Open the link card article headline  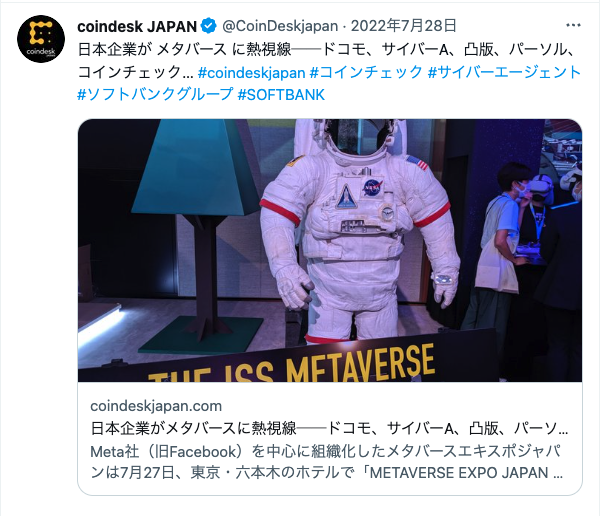tap(329, 428)
